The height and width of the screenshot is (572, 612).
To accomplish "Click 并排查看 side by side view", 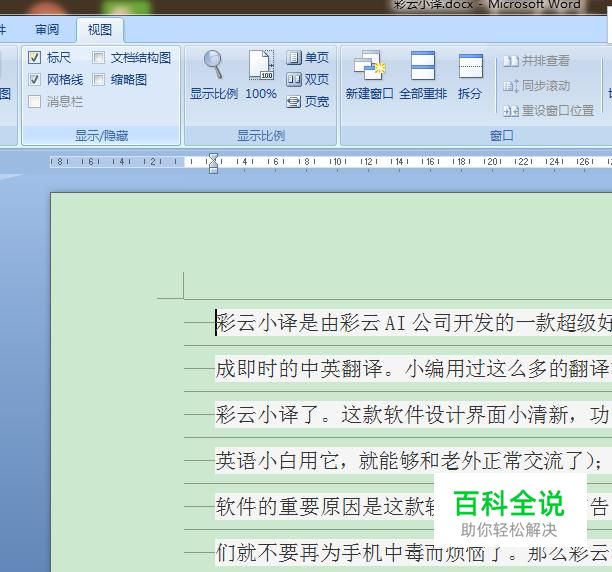I will 536,61.
